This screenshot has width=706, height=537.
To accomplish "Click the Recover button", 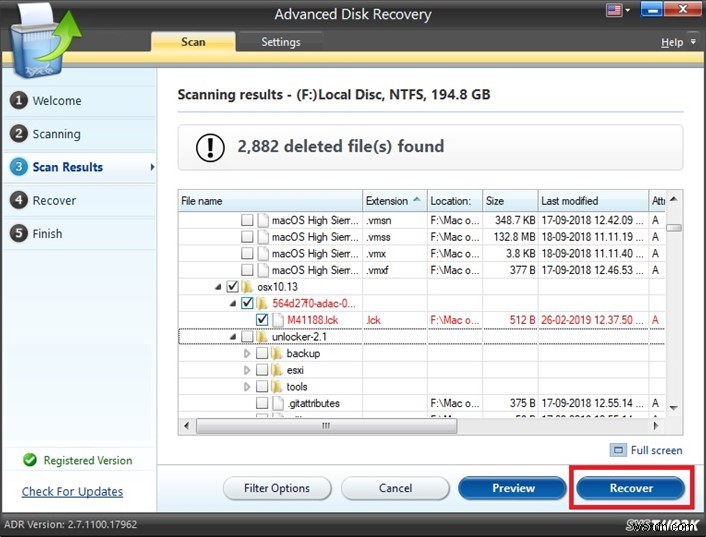I will coord(631,488).
